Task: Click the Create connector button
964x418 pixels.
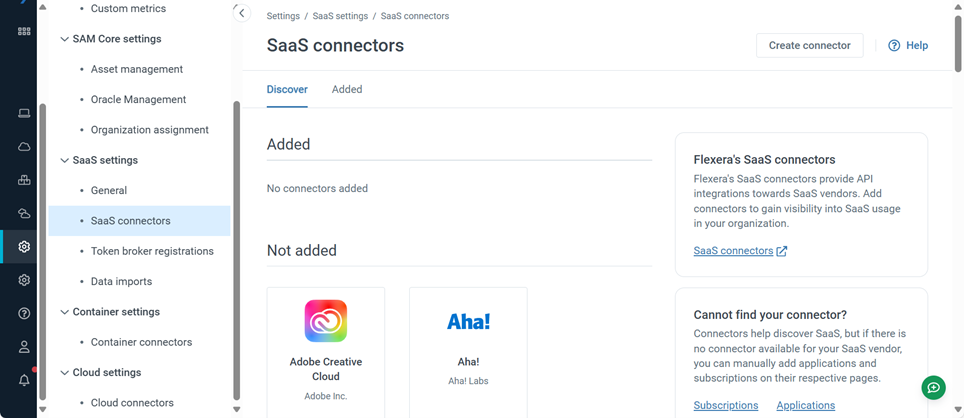Action: pyautogui.click(x=809, y=45)
